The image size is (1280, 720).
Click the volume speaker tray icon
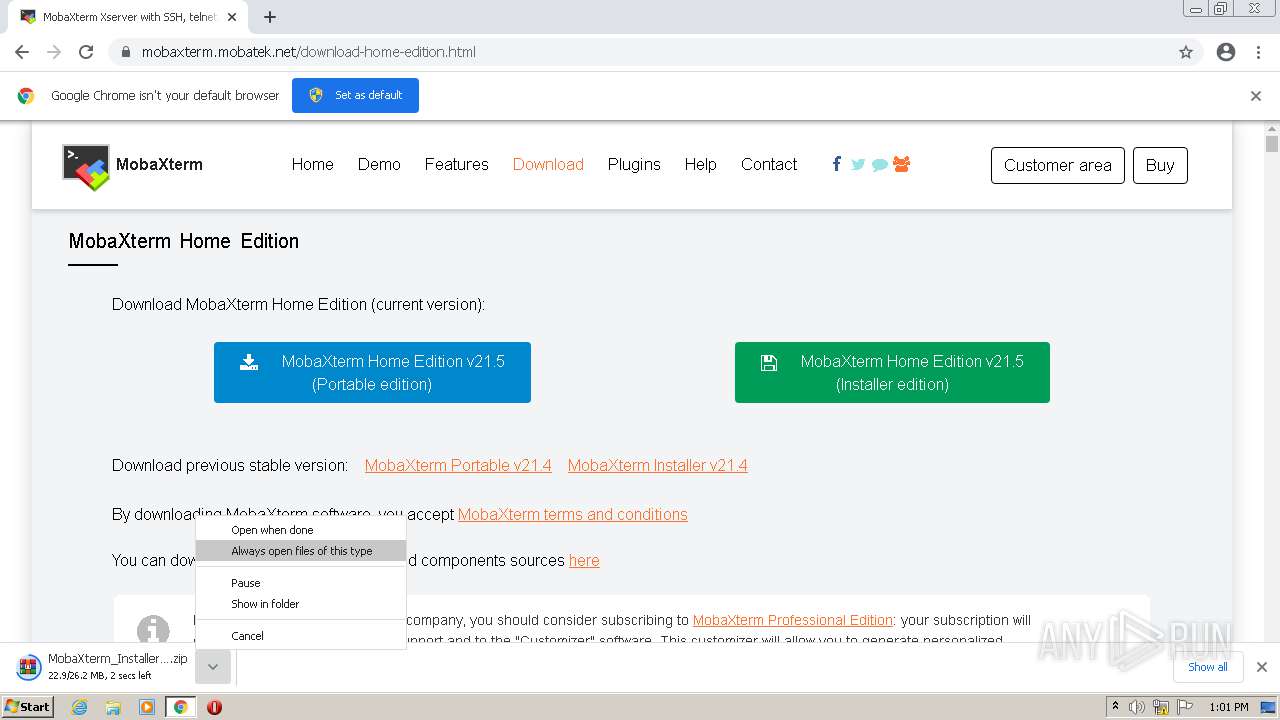(1137, 707)
